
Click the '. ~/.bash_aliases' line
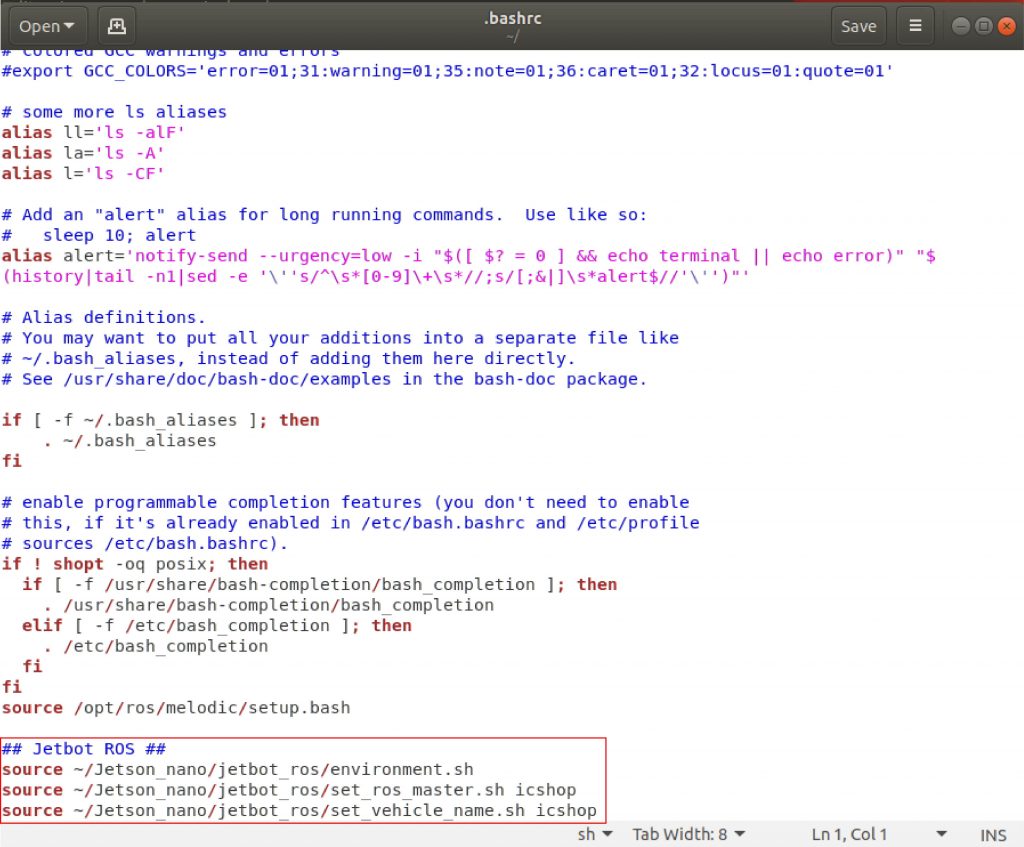click(x=129, y=440)
